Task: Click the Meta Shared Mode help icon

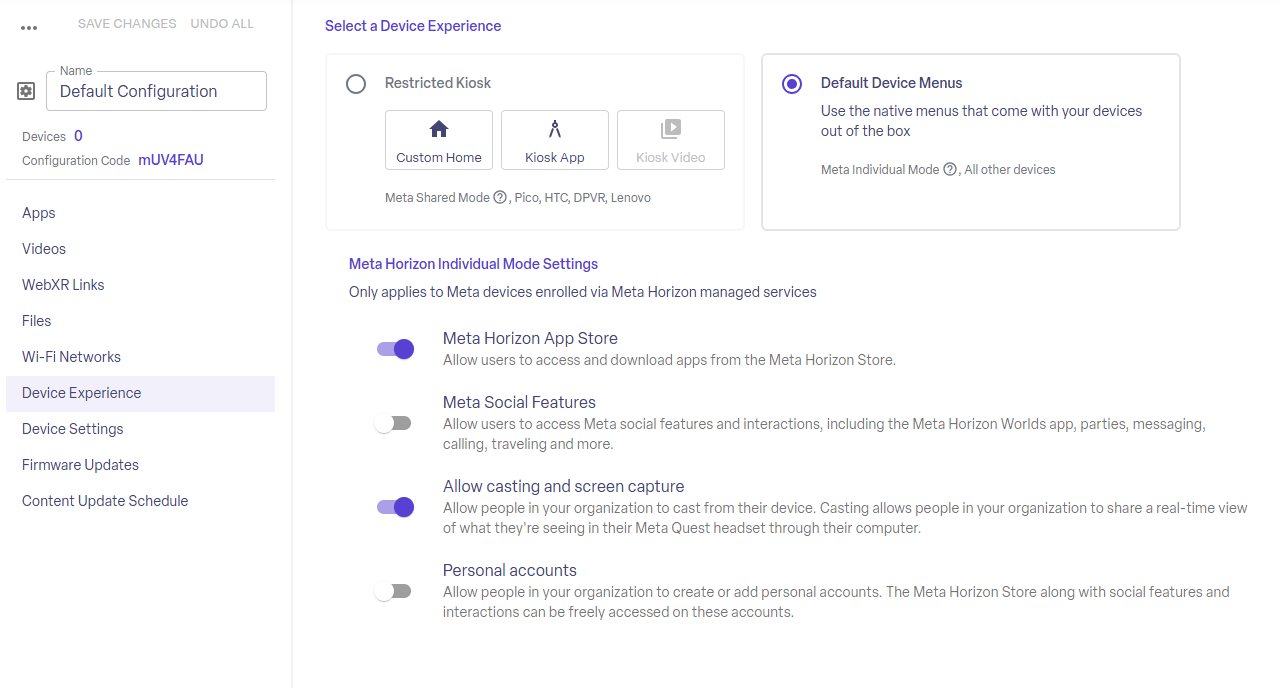Action: coord(500,198)
